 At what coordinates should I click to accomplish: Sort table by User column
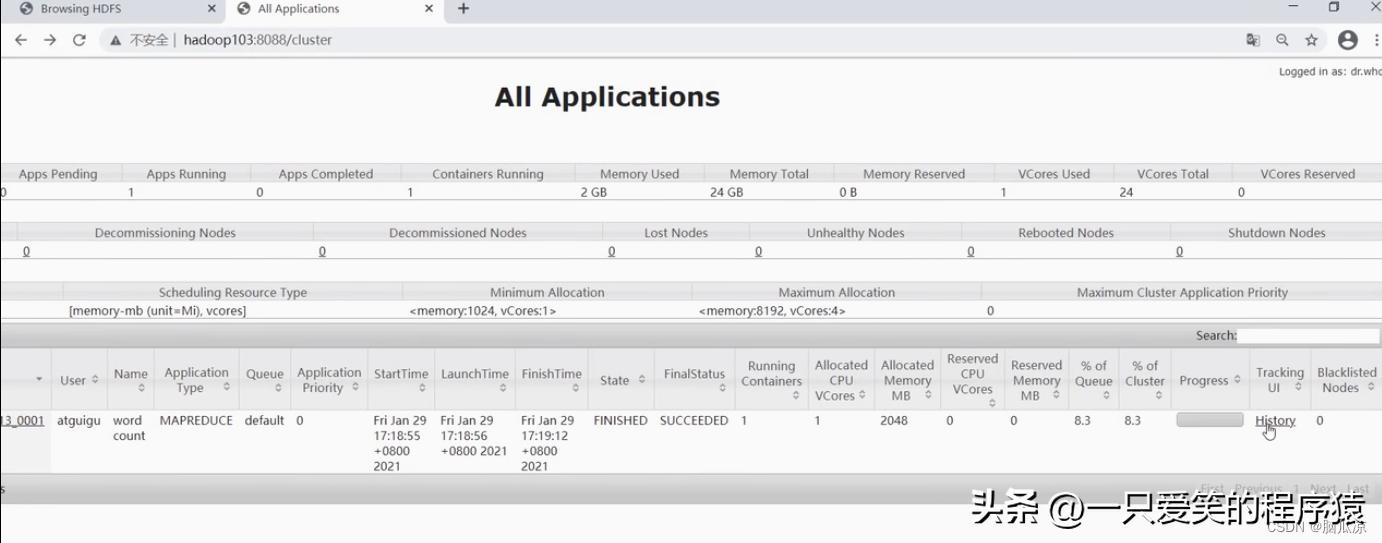pos(79,380)
